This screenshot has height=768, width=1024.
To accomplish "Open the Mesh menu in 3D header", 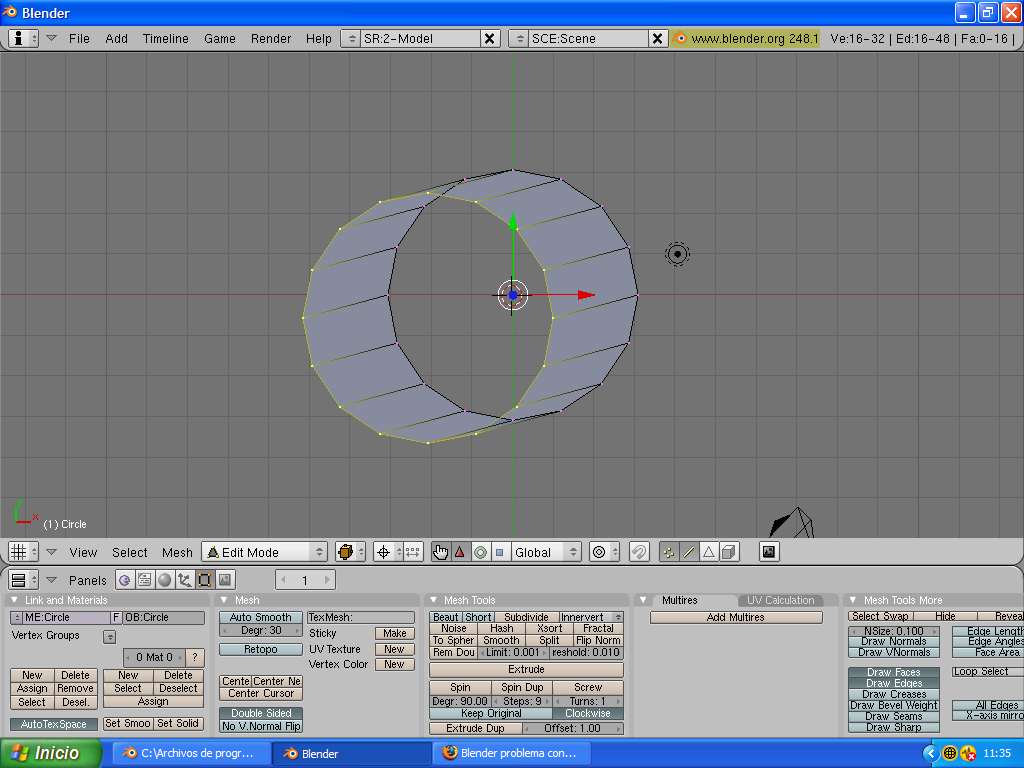I will [x=177, y=552].
